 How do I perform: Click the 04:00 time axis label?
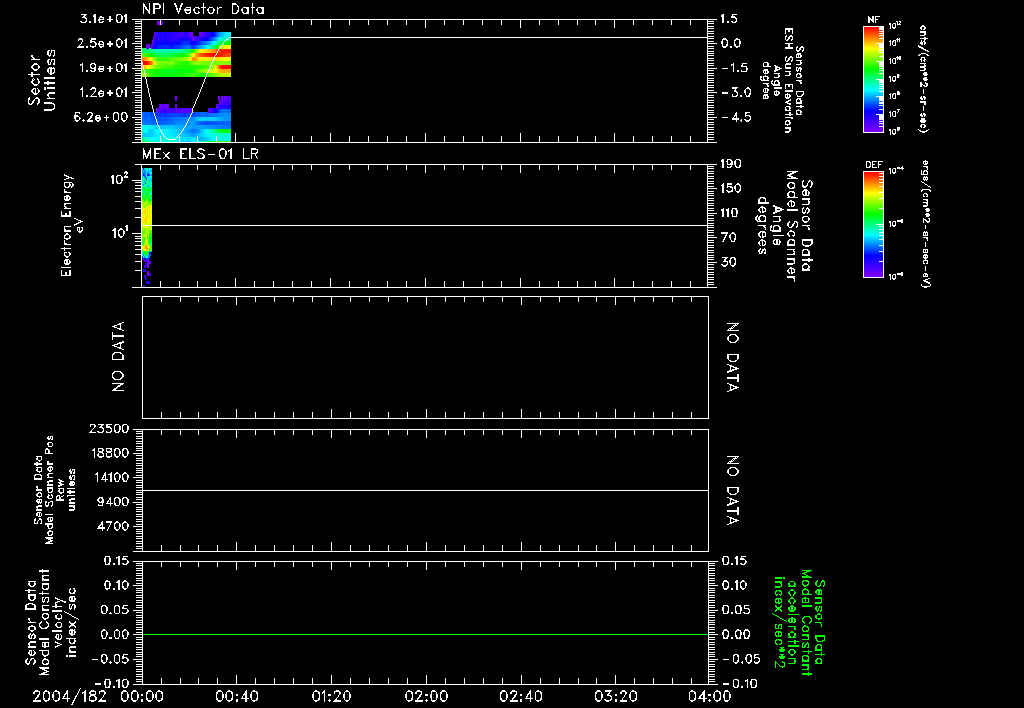pyautogui.click(x=710, y=696)
